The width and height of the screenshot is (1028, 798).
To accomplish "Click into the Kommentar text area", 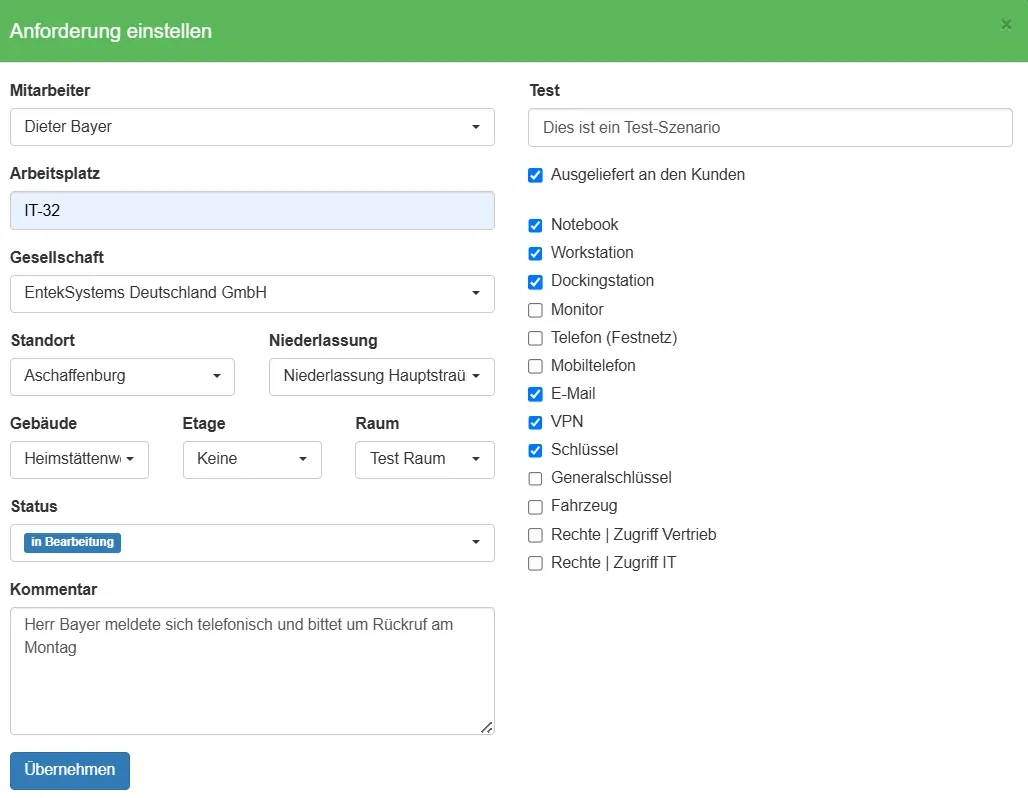I will (x=252, y=671).
